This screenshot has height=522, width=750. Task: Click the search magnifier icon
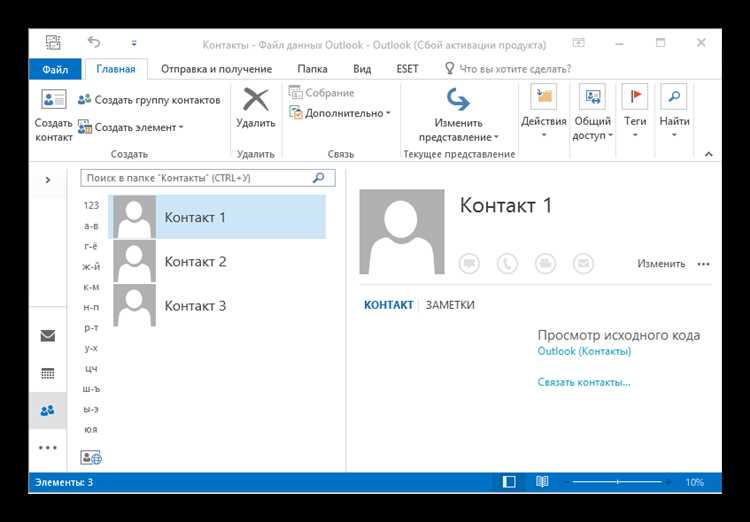click(319, 178)
